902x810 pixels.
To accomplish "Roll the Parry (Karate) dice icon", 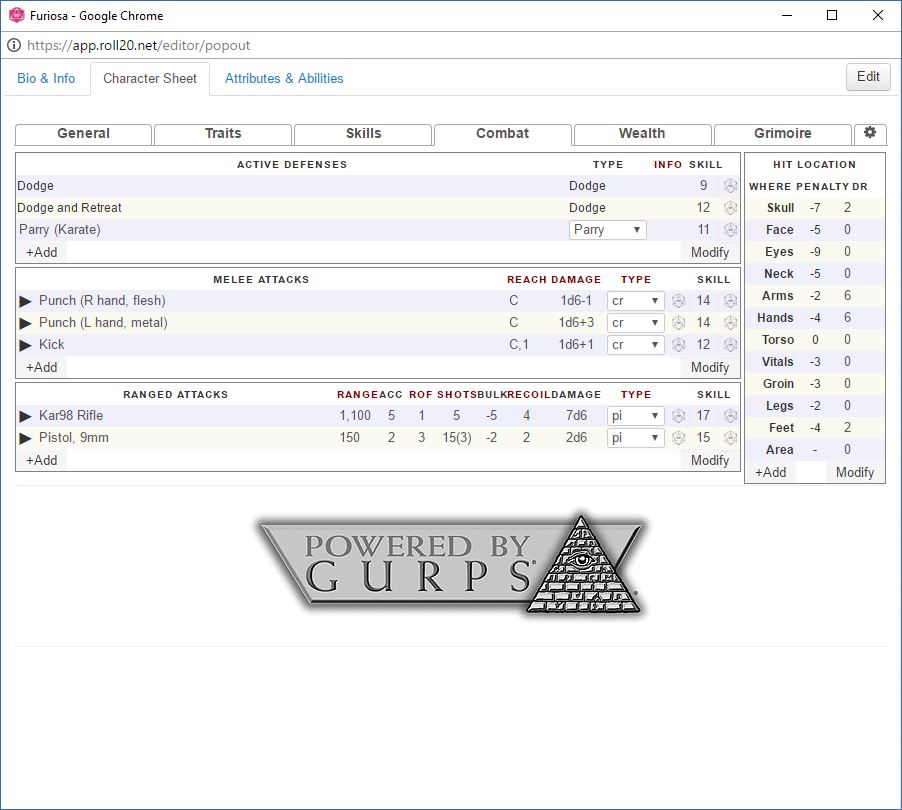I will 730,230.
